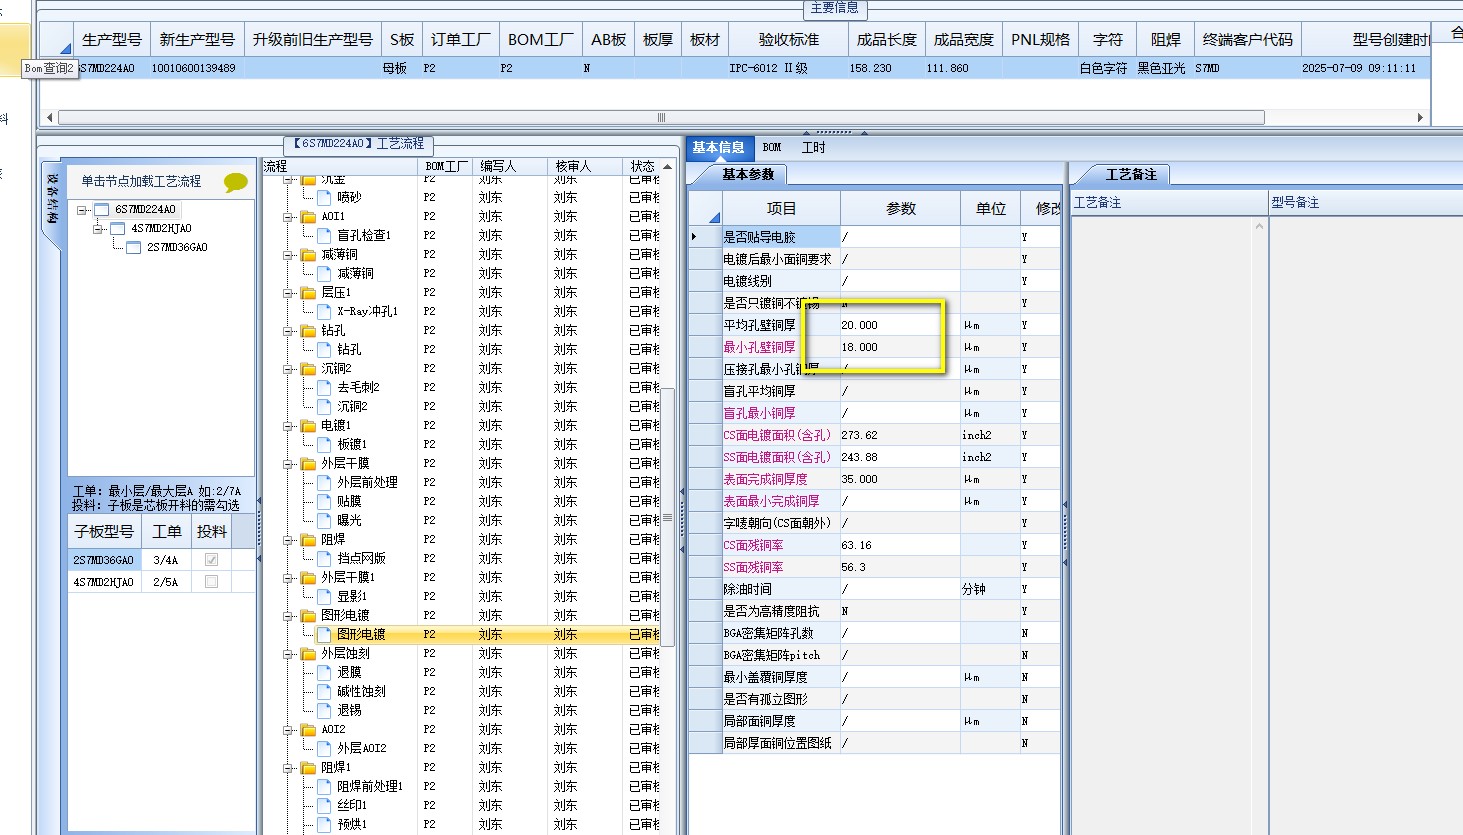
Task: Click the CS面残铜率 value 63.16
Action: [900, 546]
